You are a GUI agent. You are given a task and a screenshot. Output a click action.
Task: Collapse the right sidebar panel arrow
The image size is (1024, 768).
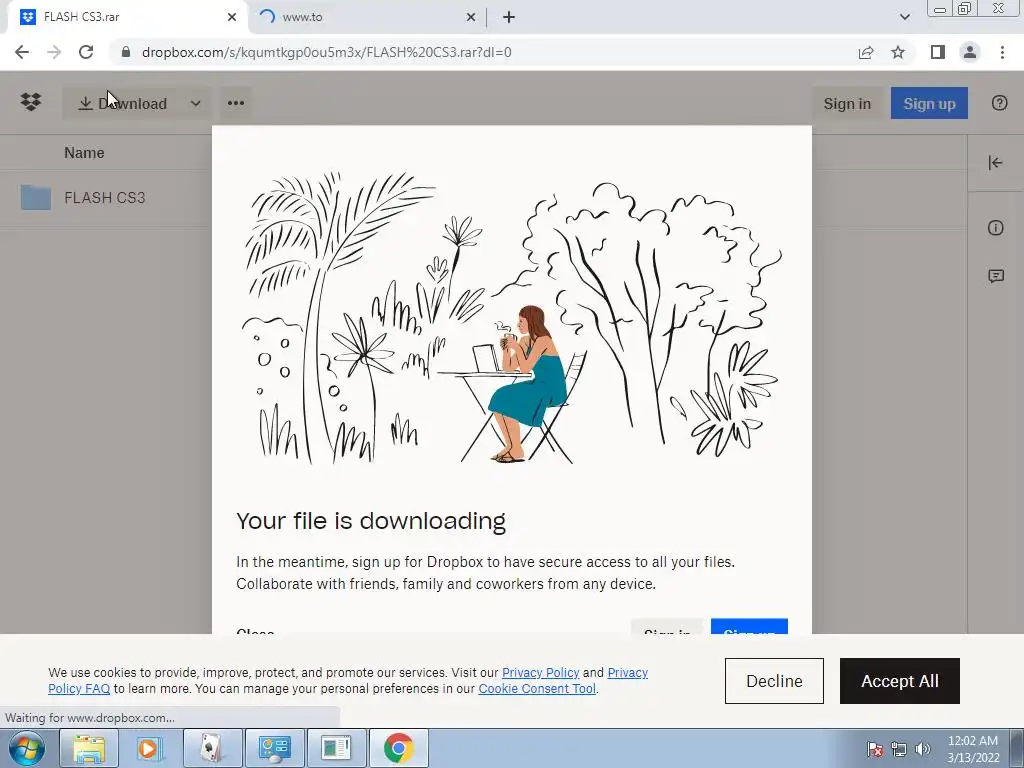pos(995,163)
